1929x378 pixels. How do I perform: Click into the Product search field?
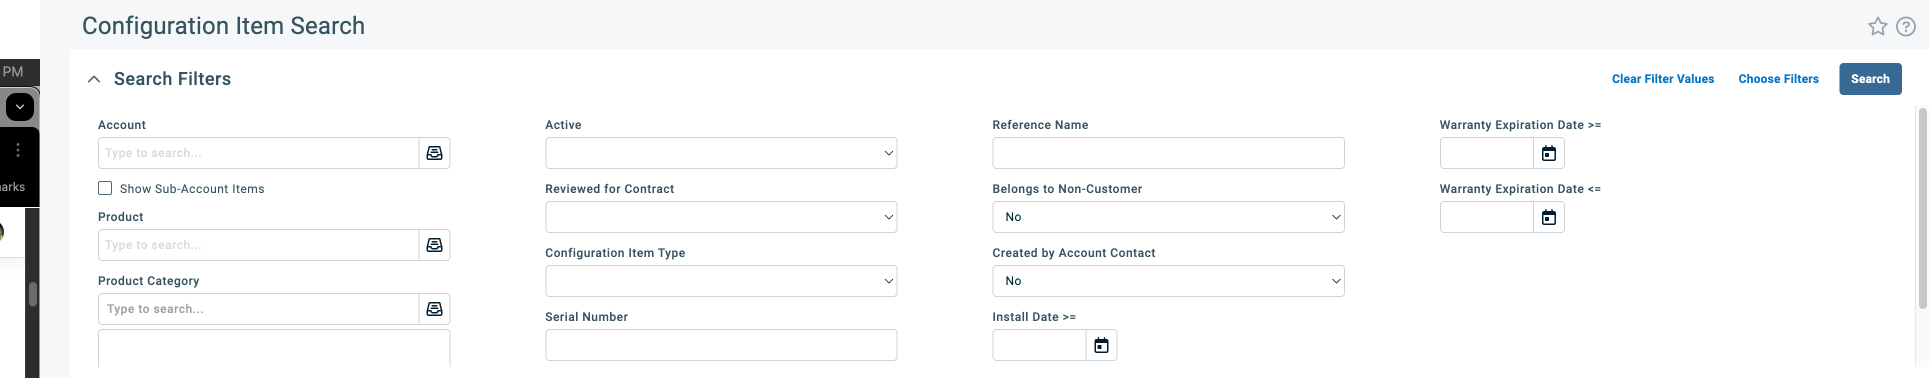click(258, 245)
